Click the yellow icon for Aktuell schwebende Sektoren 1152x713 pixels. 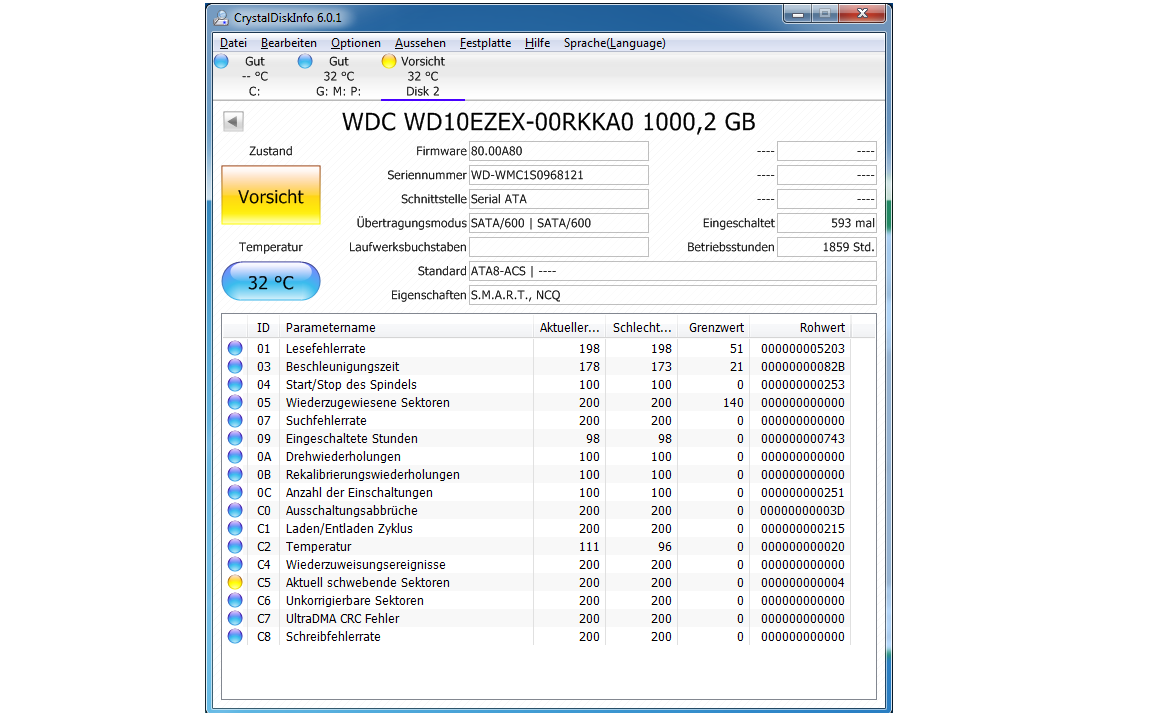235,582
